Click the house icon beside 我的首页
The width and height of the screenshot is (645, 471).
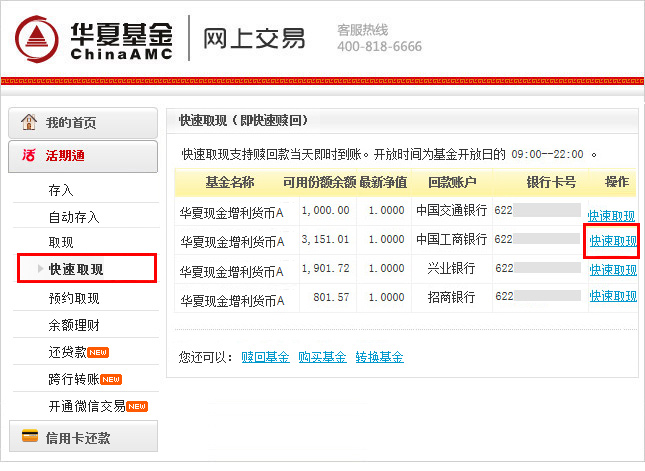click(29, 122)
